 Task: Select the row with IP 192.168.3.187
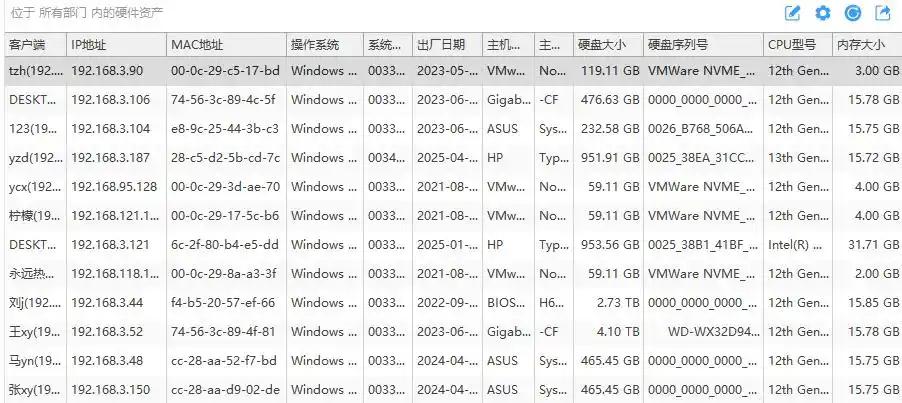pos(453,158)
